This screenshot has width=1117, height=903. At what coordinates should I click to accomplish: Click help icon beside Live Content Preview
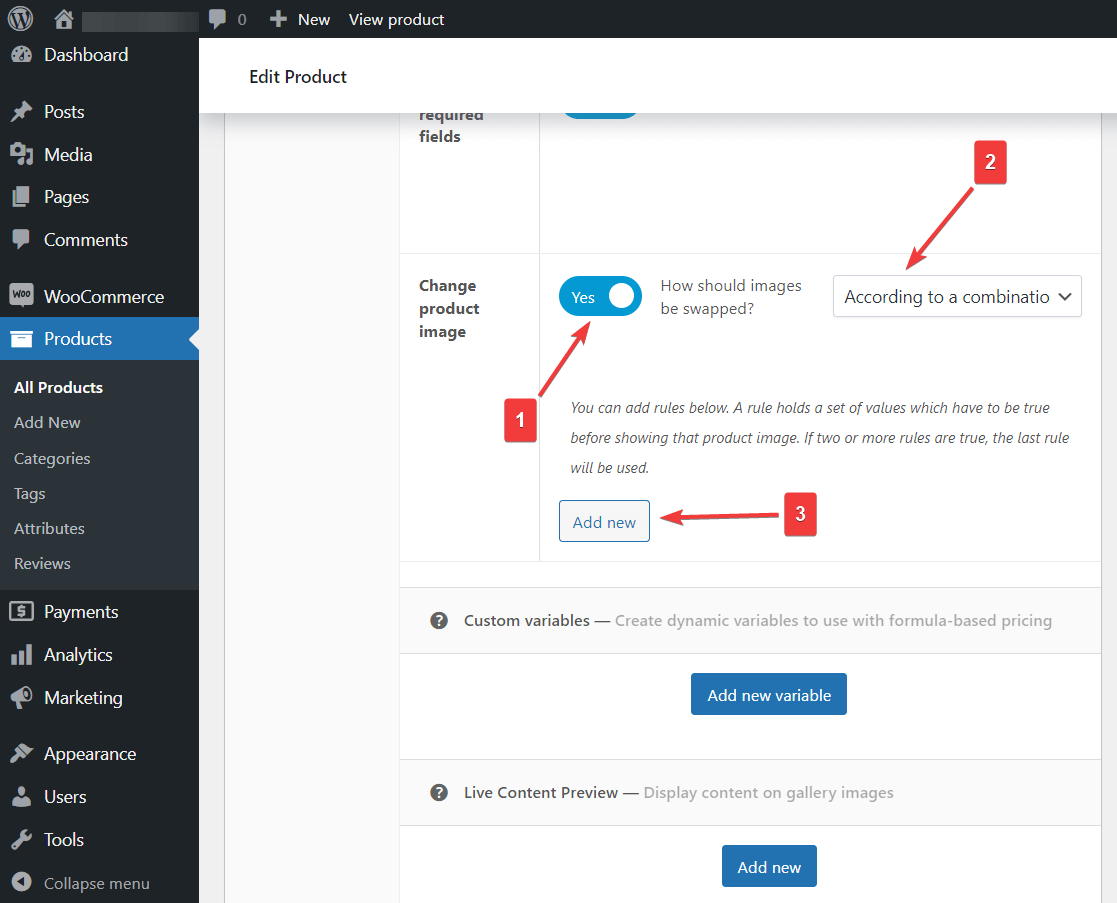[x=439, y=793]
